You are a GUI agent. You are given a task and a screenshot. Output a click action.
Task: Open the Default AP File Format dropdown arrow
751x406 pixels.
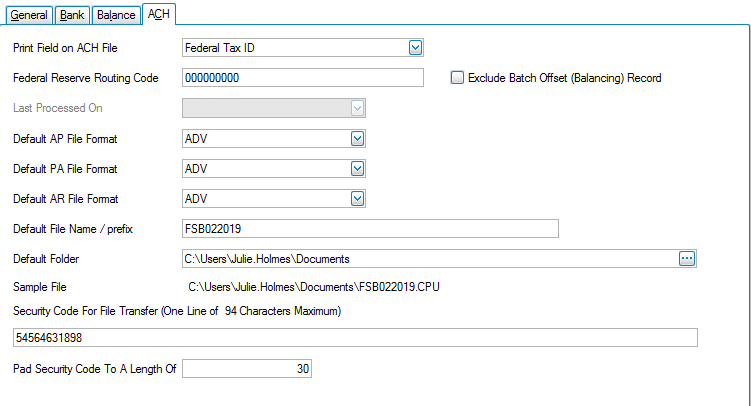357,139
